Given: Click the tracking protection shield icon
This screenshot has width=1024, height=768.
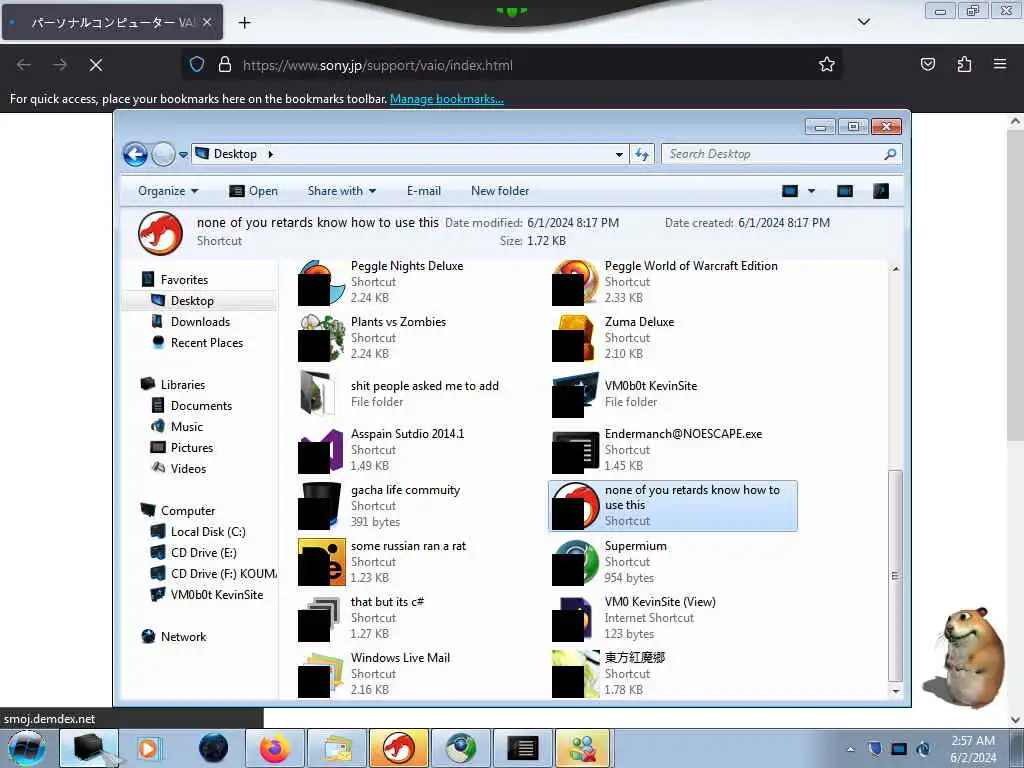Looking at the screenshot, I should pos(197,65).
